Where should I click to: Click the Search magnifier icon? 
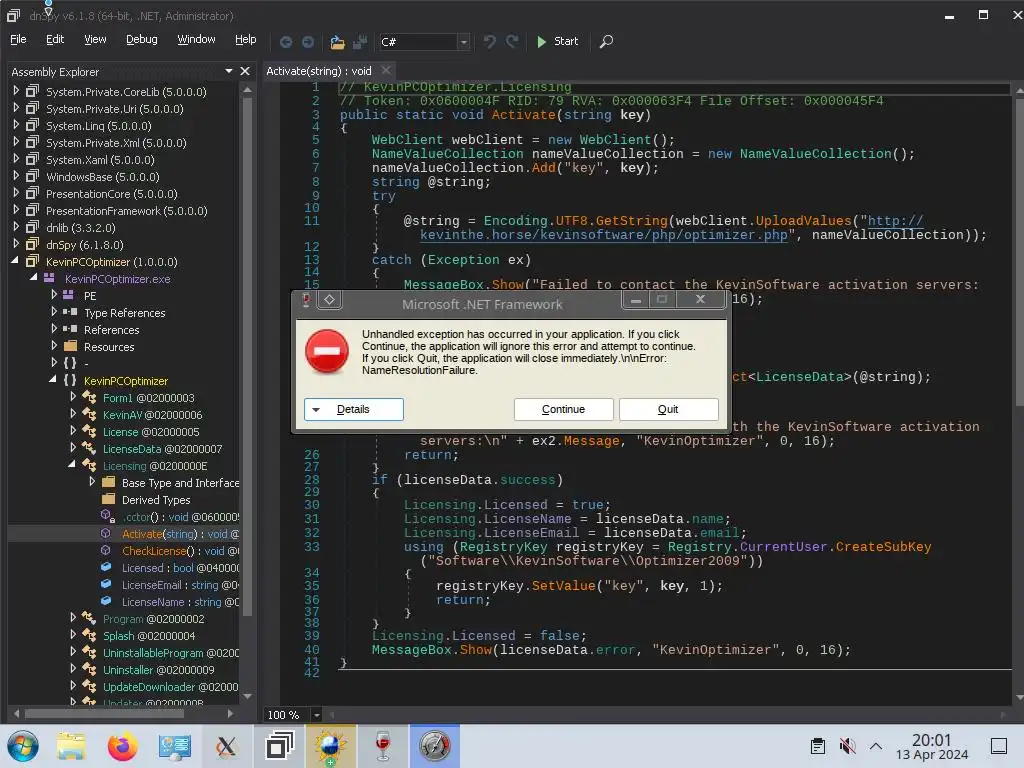point(606,42)
